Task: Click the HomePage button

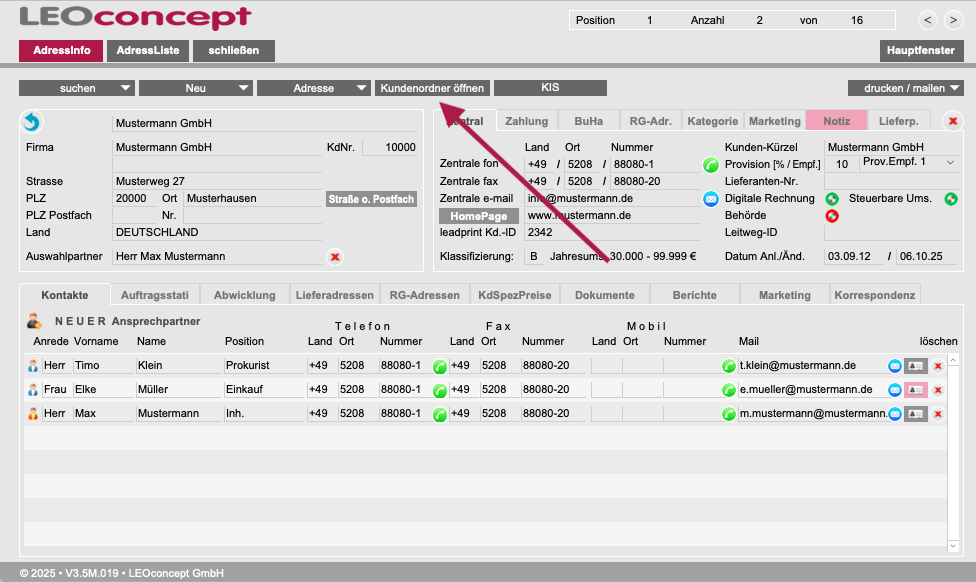Action: click(479, 216)
